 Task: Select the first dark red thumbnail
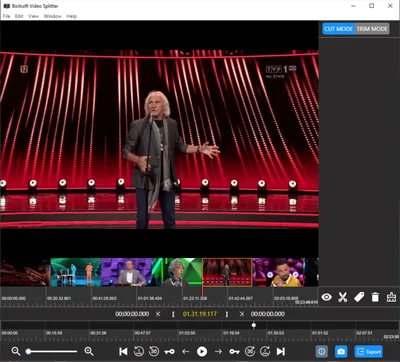(25, 272)
